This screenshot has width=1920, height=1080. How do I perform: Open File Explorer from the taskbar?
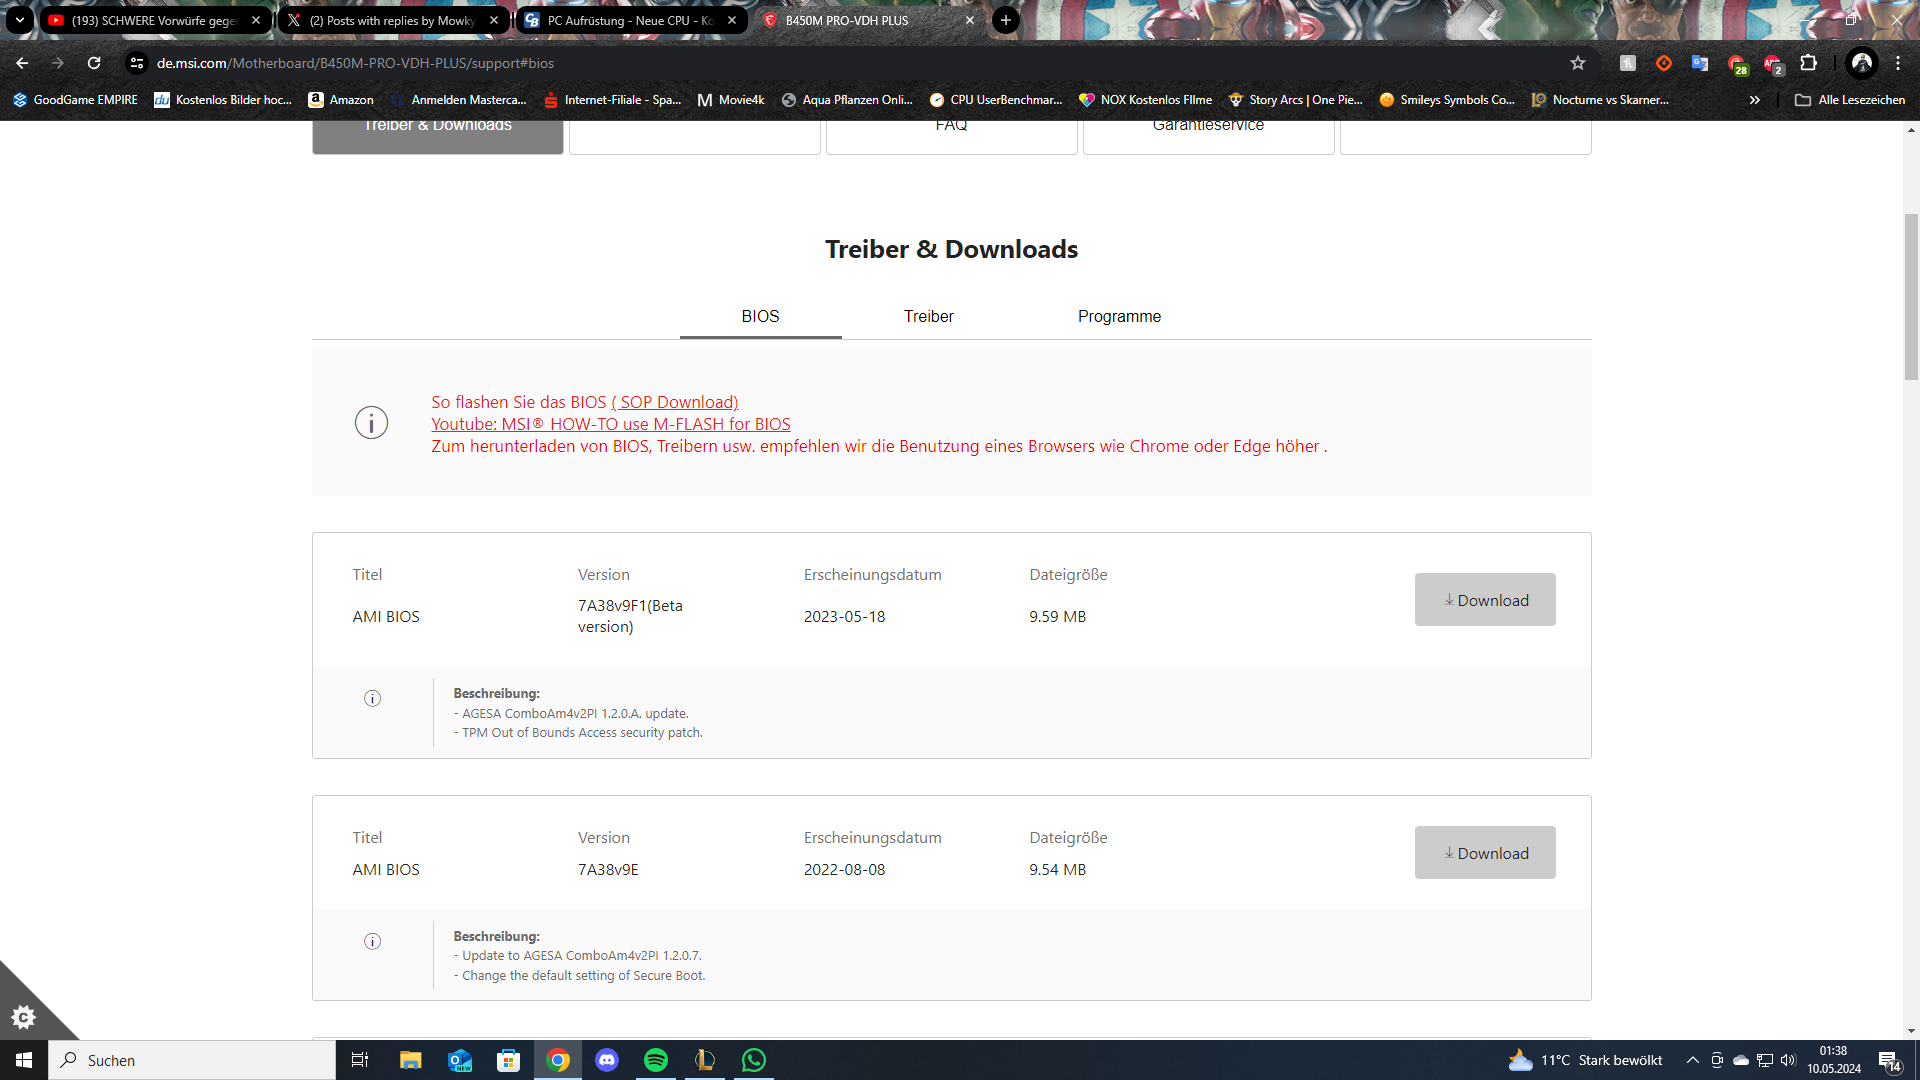click(x=410, y=1060)
